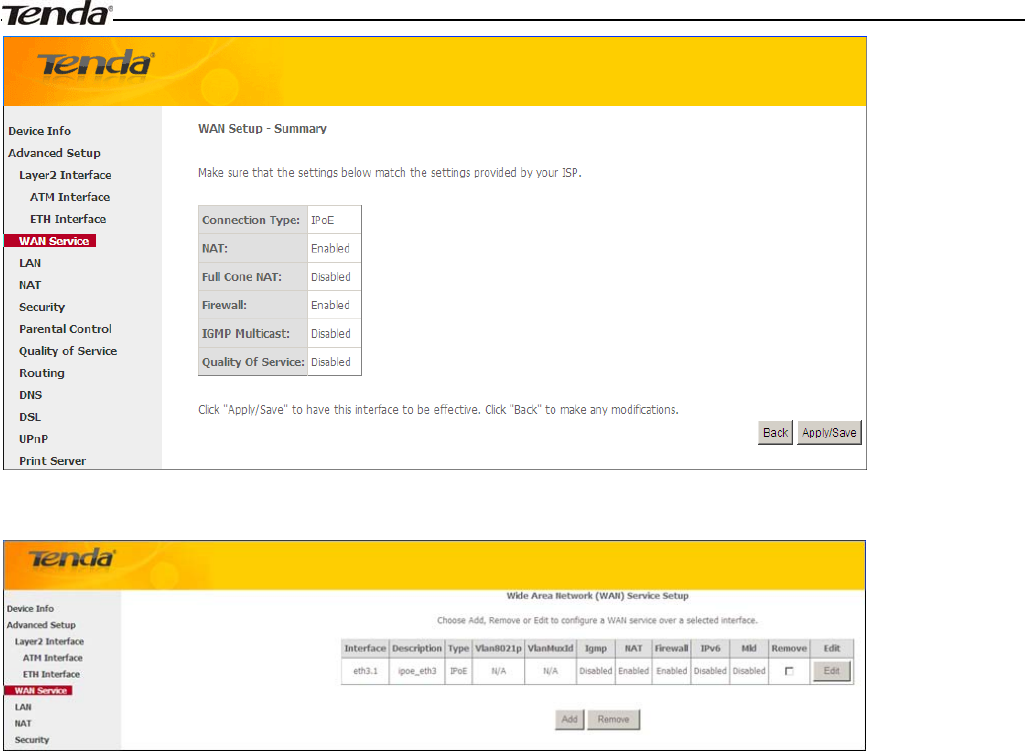The image size is (1025, 751).
Task: Open NAT in lower sidebar
Action: click(23, 724)
